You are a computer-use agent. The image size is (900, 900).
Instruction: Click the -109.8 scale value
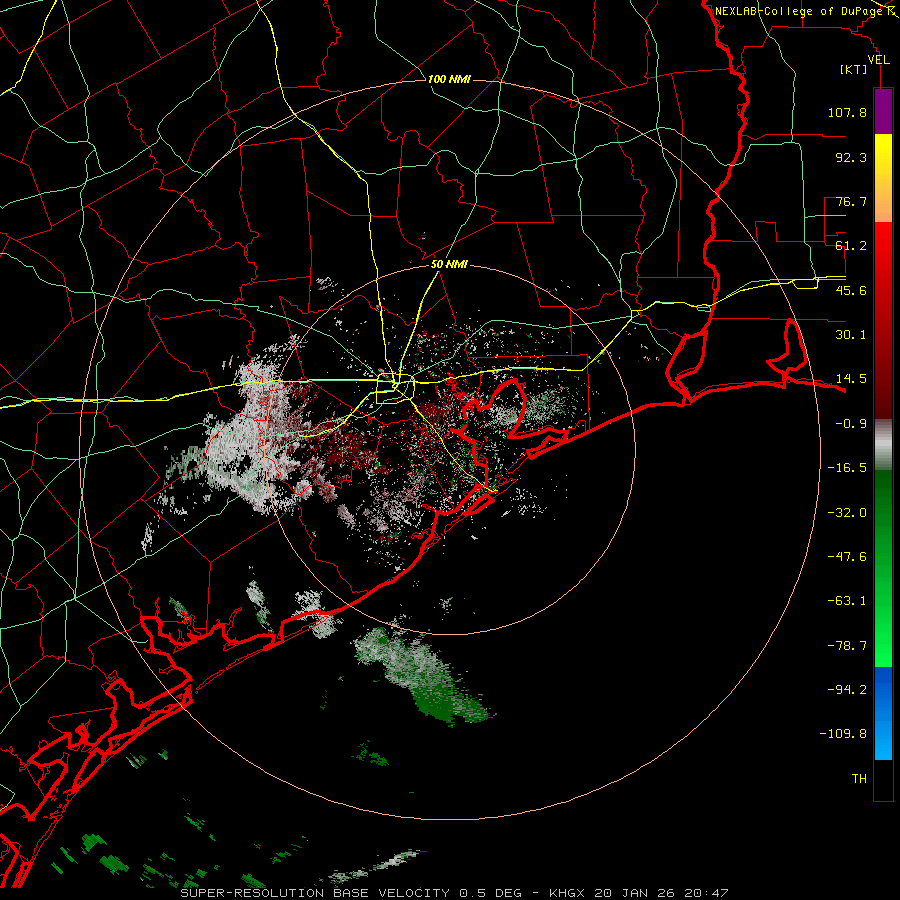pos(843,734)
